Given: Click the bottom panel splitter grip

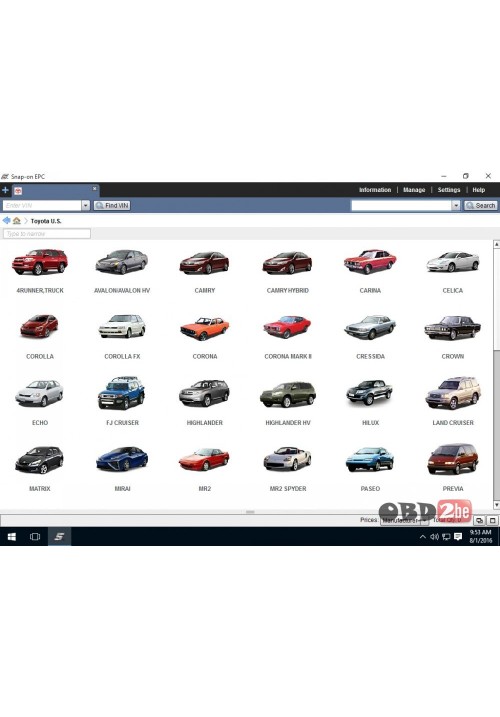Looking at the screenshot, I should coord(250,512).
